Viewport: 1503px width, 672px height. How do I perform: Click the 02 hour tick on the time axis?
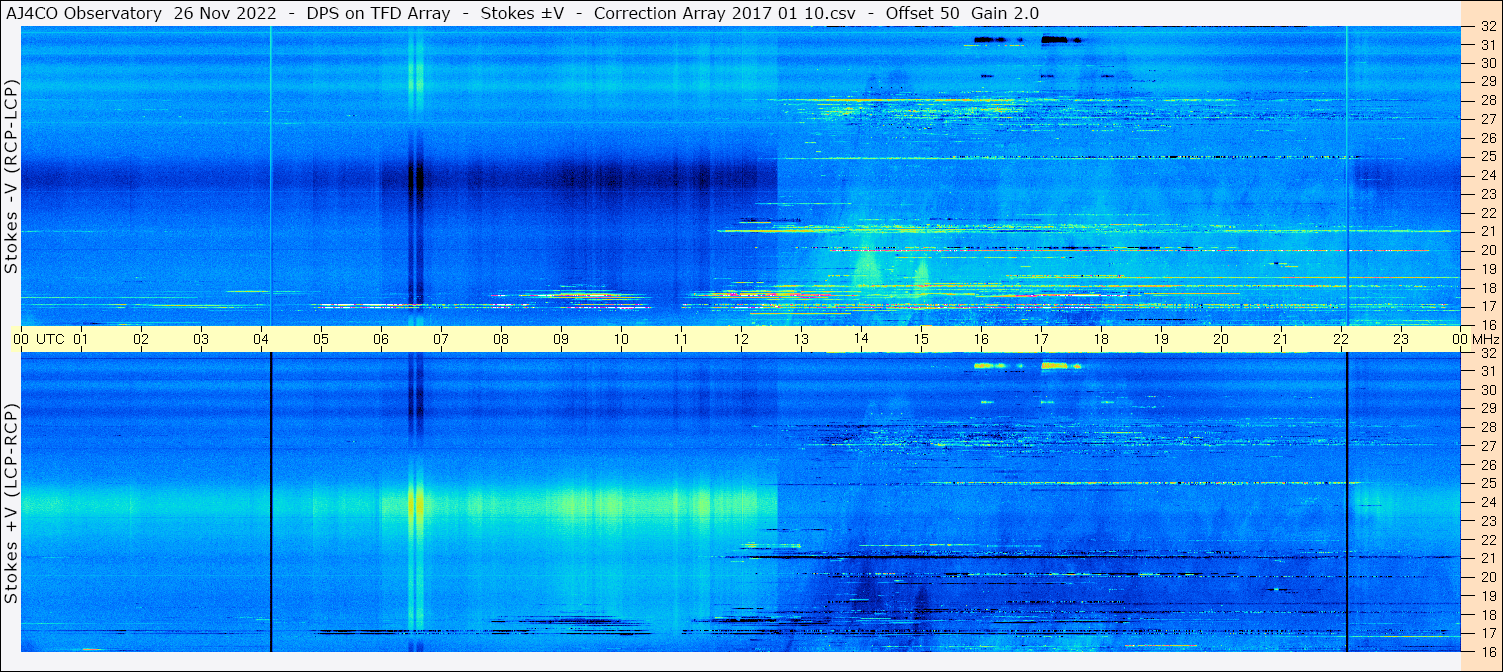tap(141, 339)
